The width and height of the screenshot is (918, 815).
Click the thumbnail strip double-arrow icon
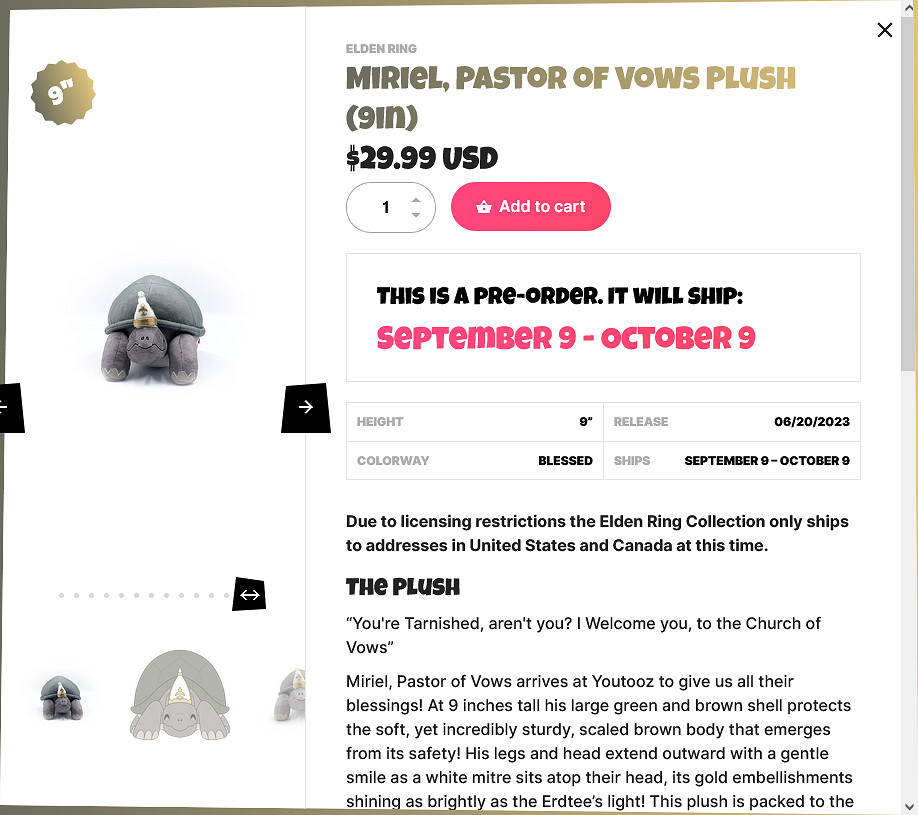coord(249,595)
